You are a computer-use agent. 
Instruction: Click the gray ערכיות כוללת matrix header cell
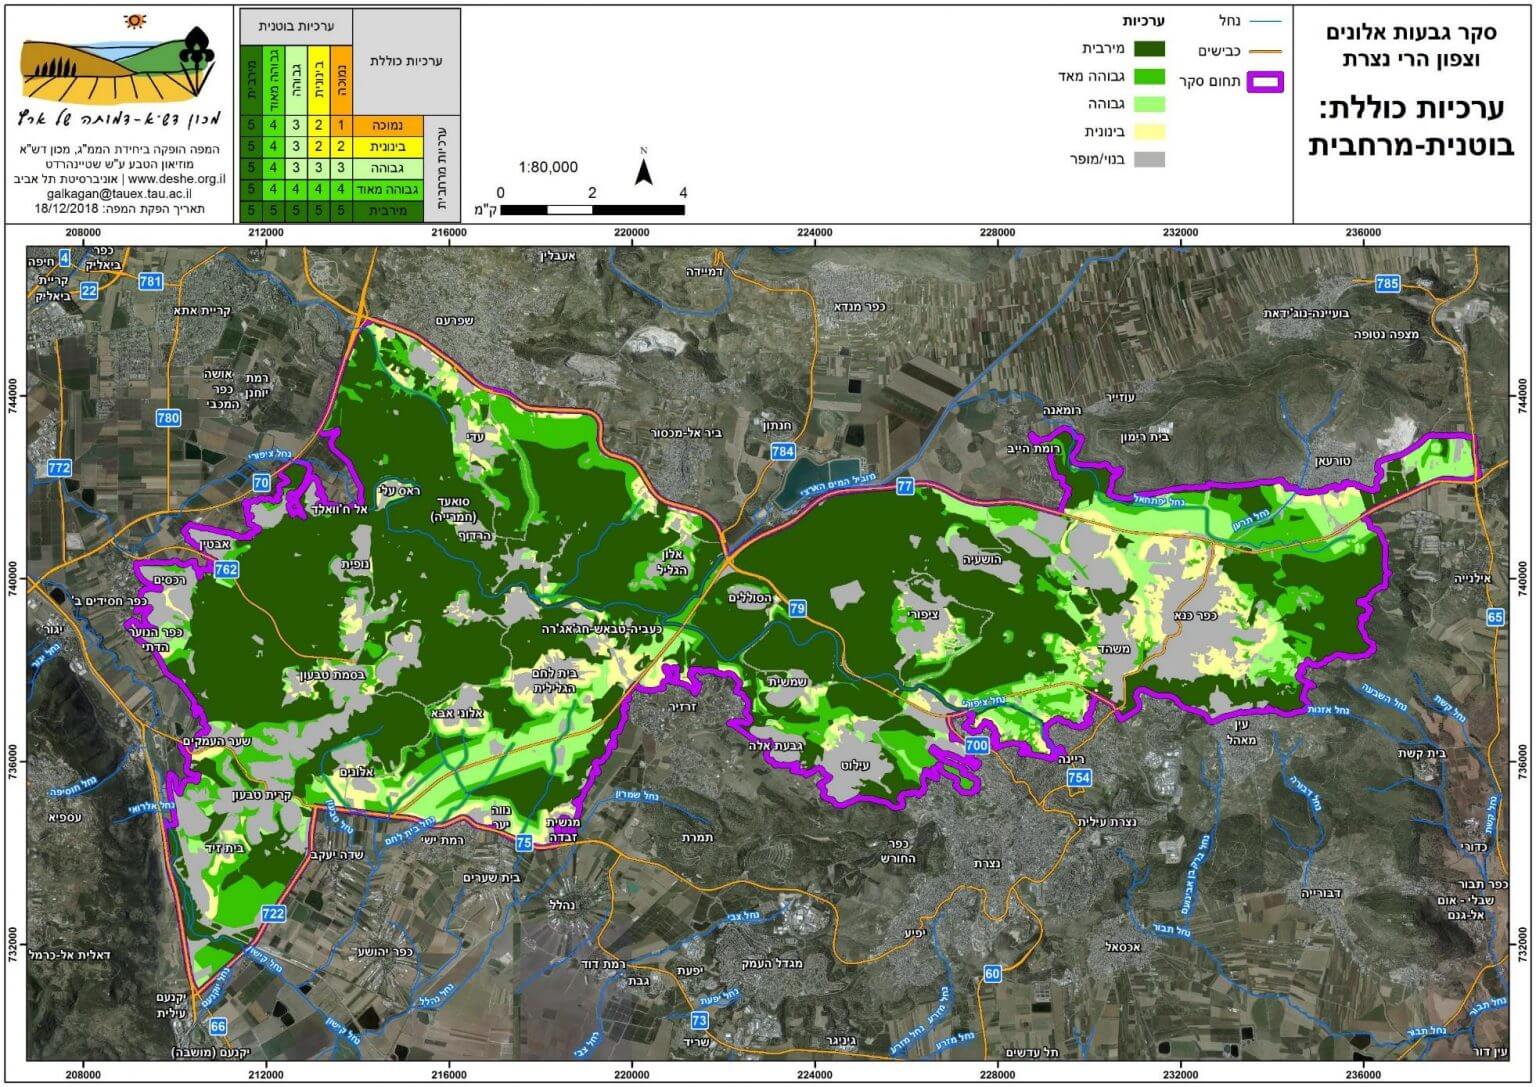click(406, 61)
